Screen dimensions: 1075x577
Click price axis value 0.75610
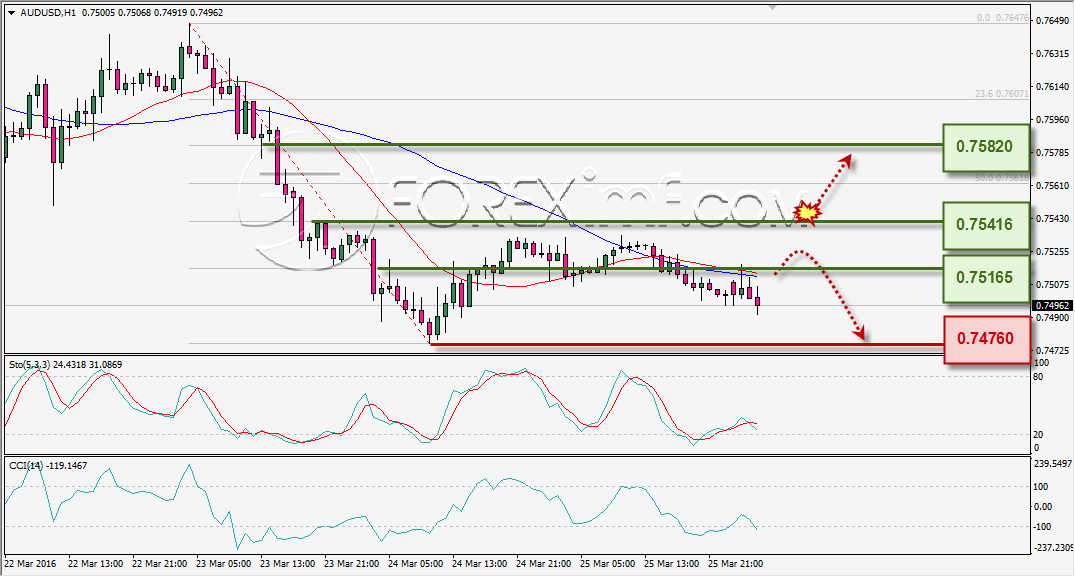pyautogui.click(x=1052, y=186)
